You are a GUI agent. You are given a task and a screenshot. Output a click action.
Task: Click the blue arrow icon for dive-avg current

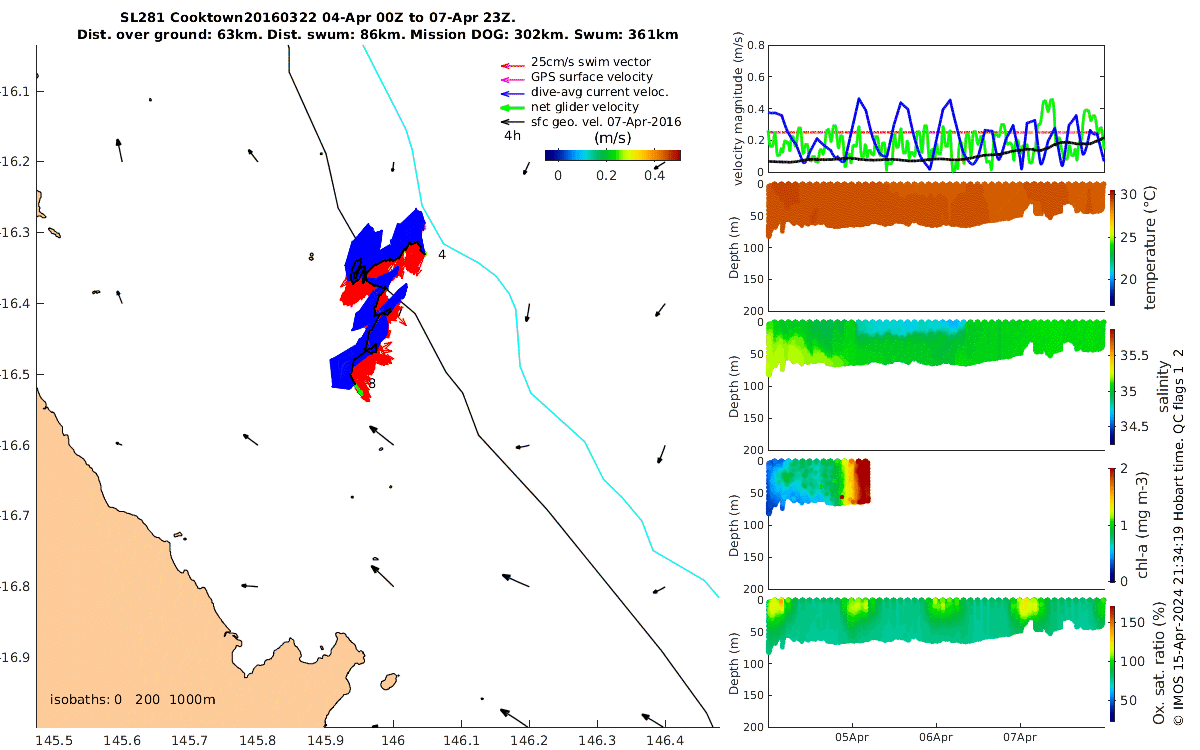512,93
